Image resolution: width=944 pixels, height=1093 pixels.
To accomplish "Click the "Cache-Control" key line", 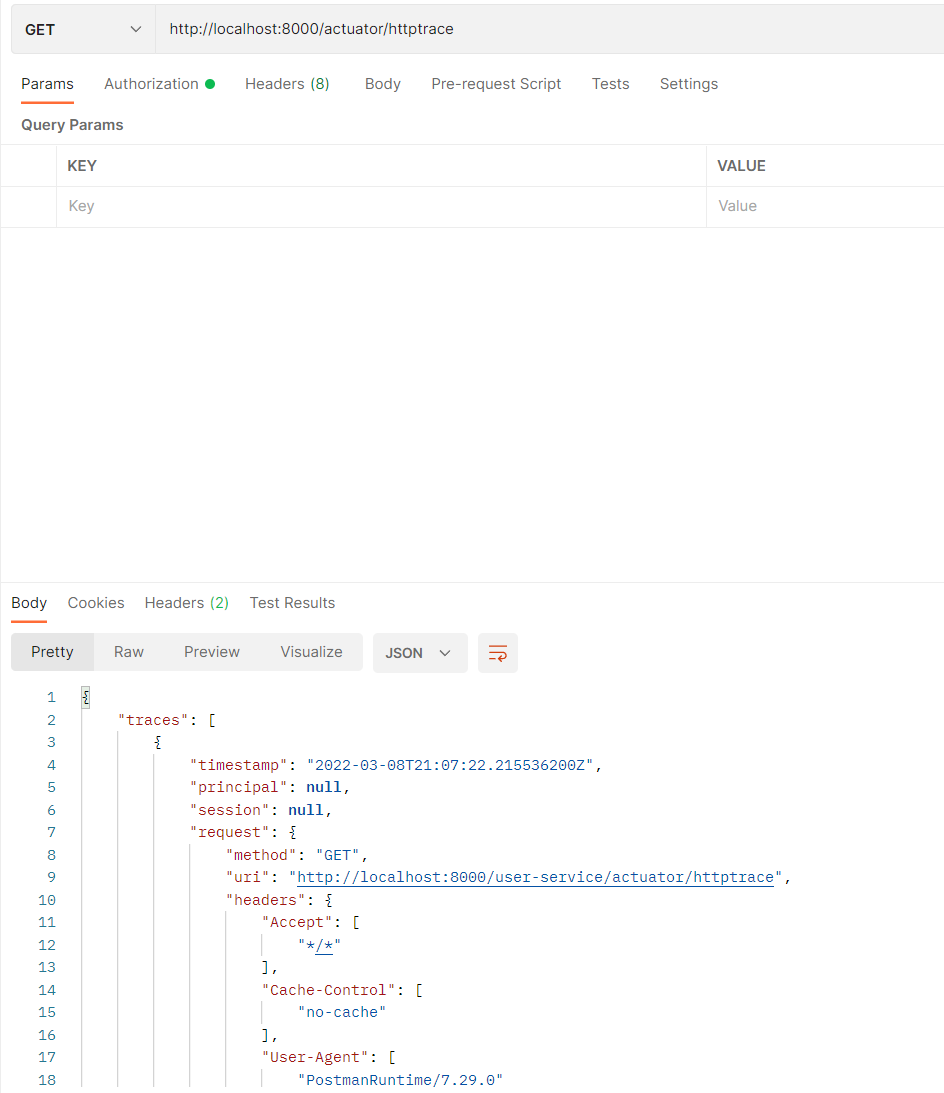I will coord(342,990).
